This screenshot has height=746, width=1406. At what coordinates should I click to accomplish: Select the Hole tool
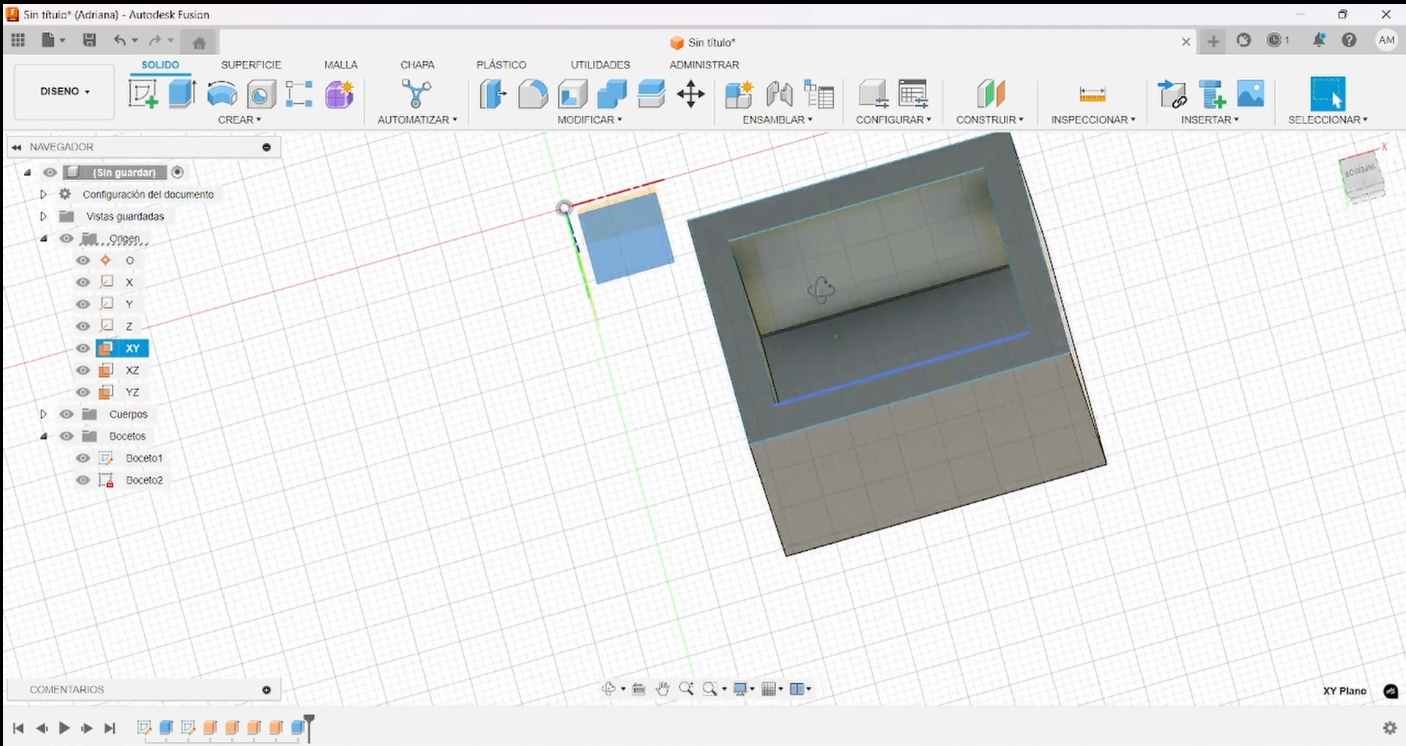tap(261, 94)
